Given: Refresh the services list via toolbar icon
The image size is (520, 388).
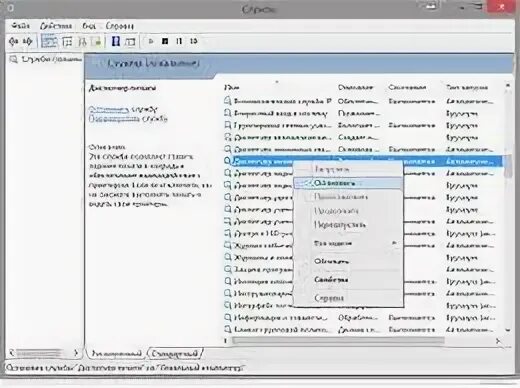Looking at the screenshot, I should 82,42.
